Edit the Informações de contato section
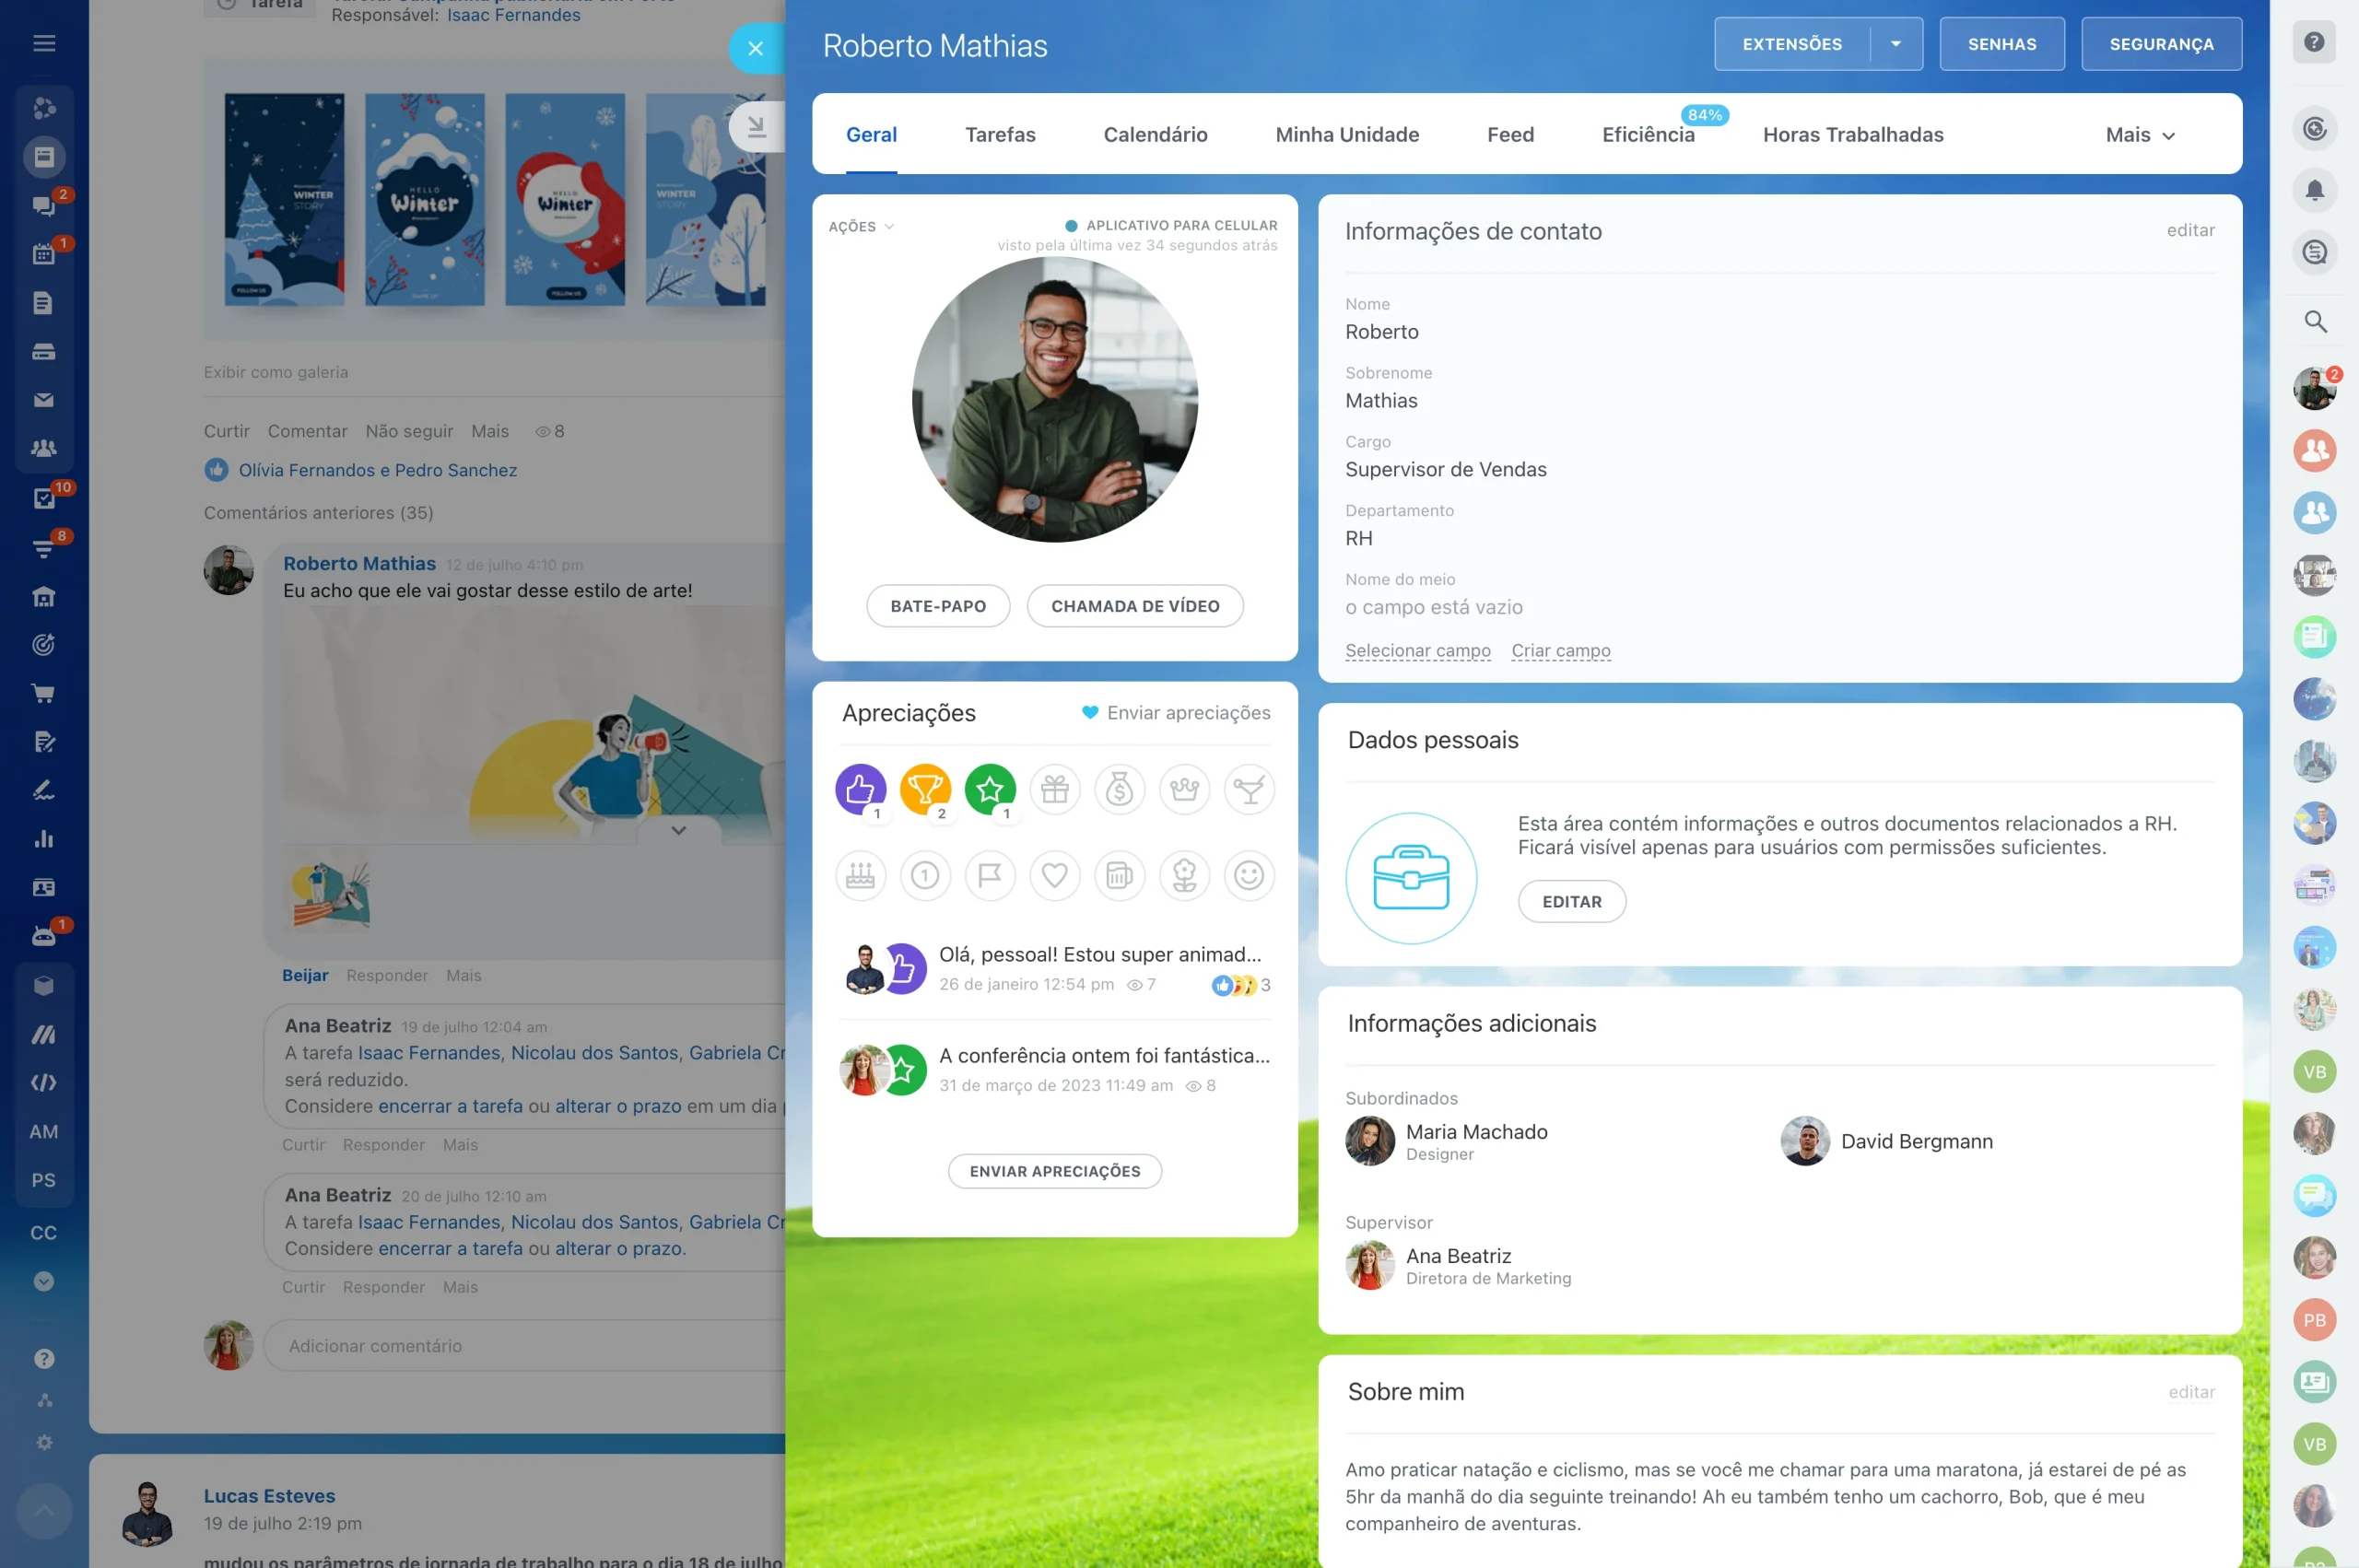The height and width of the screenshot is (1568, 2359). point(2190,231)
